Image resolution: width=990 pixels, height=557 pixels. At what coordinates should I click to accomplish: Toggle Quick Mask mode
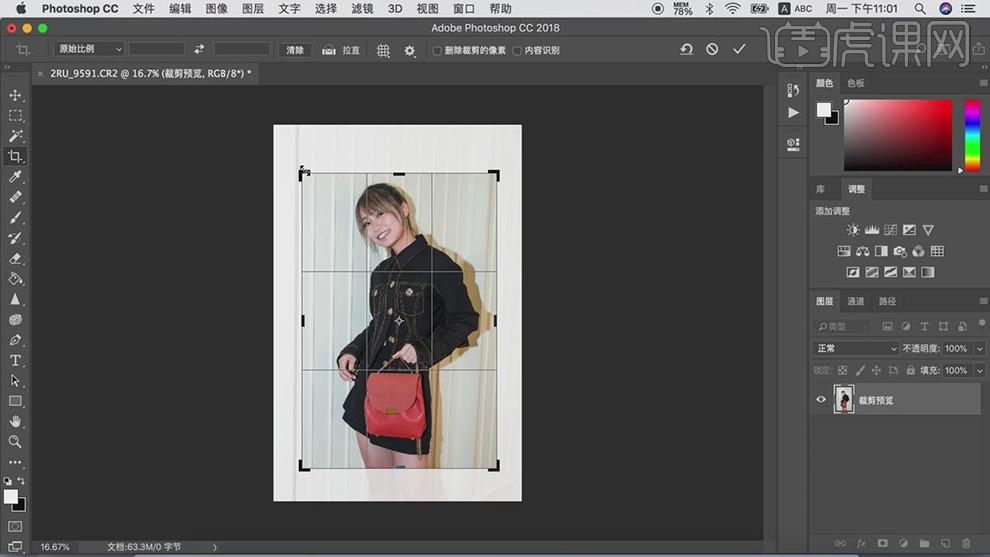click(x=15, y=526)
